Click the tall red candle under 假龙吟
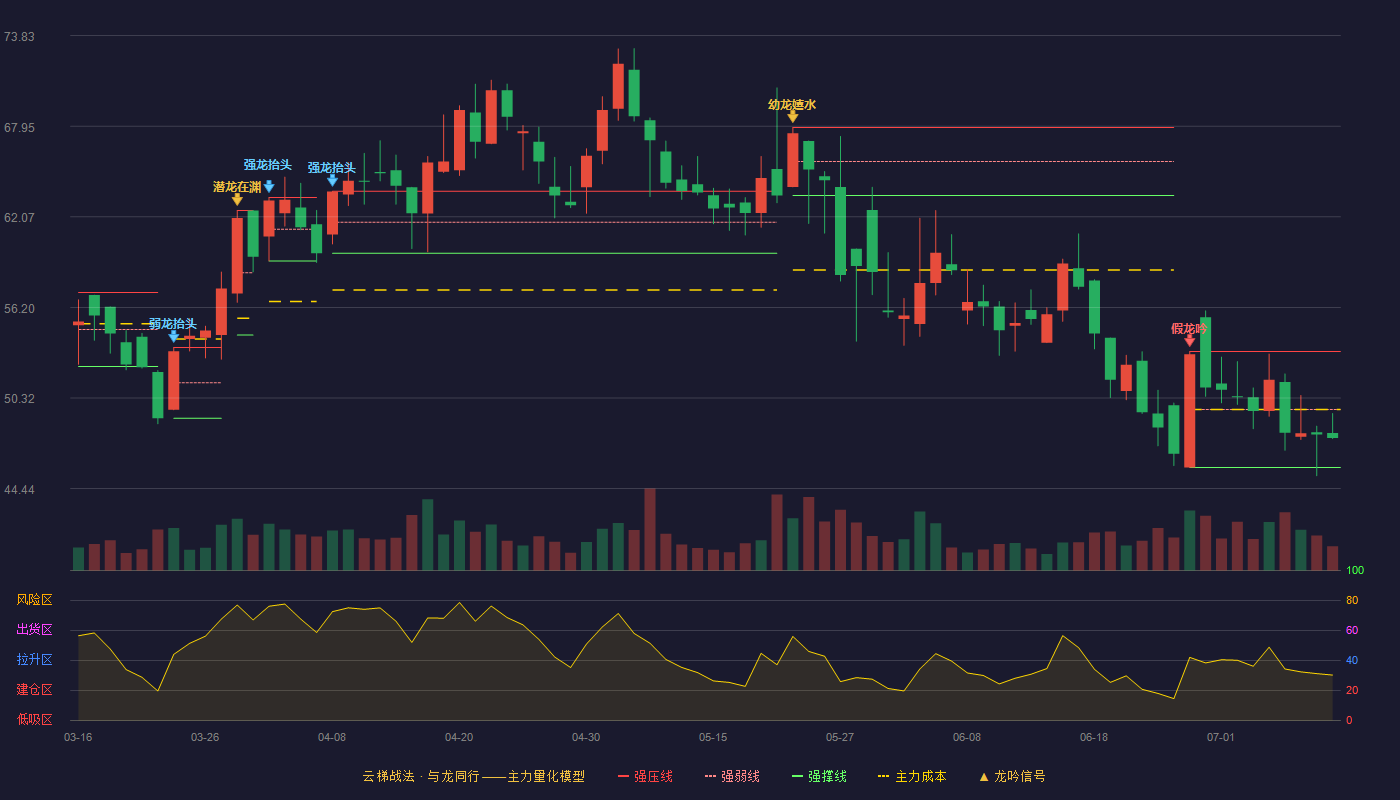Viewport: 1400px width, 800px height. [1190, 411]
